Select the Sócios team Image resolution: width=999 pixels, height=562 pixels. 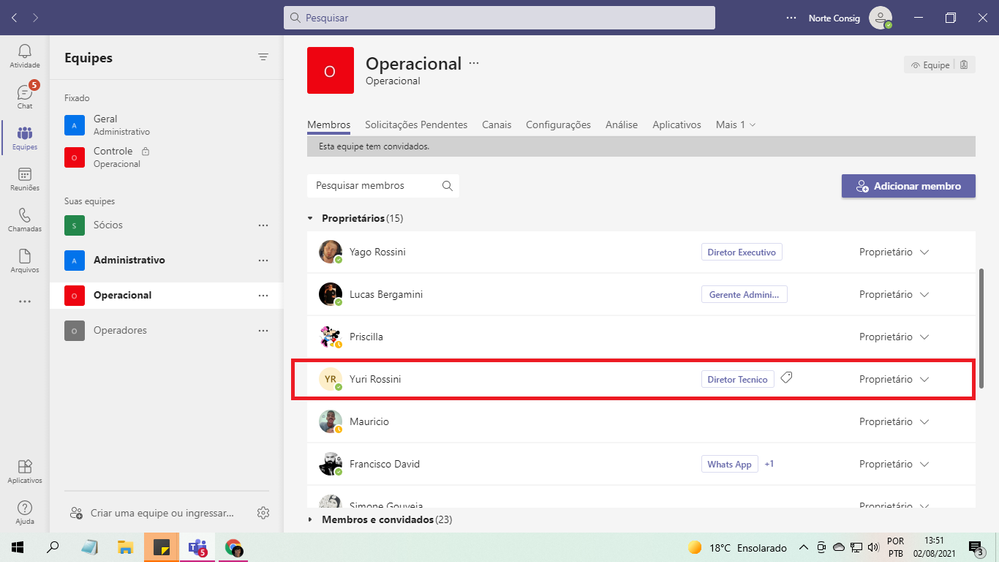click(166, 225)
